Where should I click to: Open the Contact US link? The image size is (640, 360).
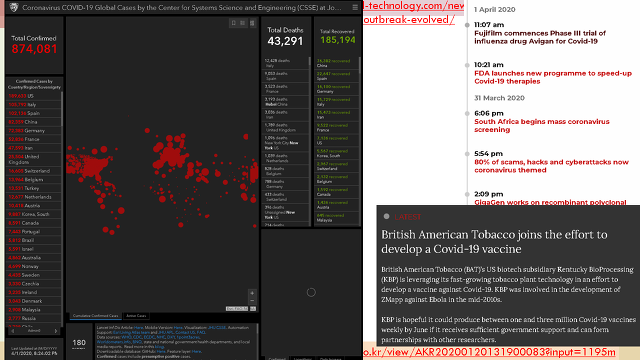185,332
